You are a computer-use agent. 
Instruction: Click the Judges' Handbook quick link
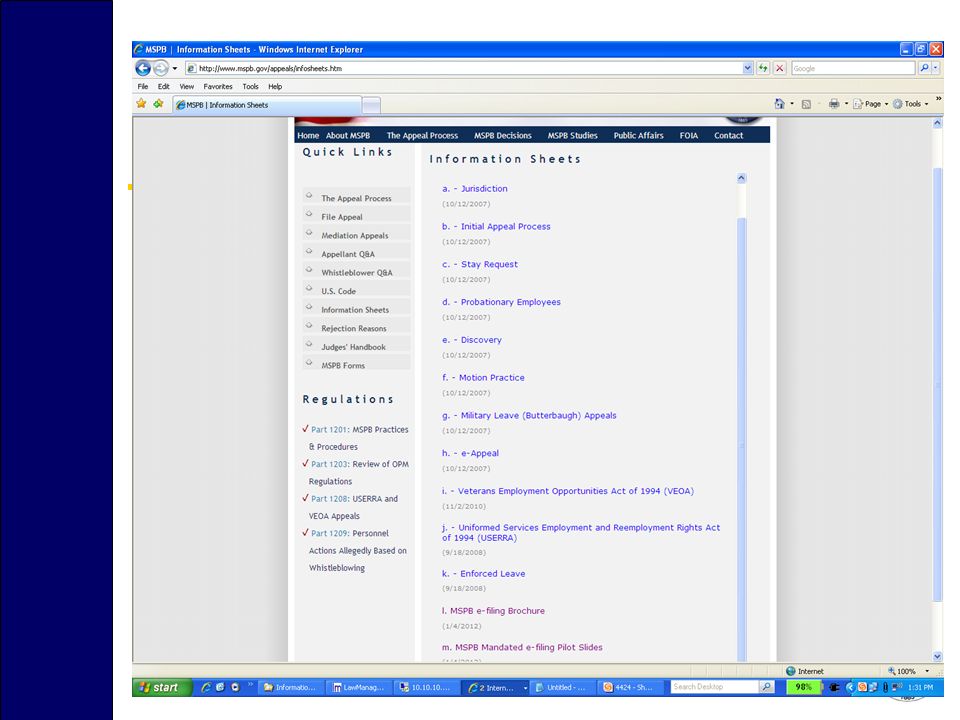[x=353, y=347]
